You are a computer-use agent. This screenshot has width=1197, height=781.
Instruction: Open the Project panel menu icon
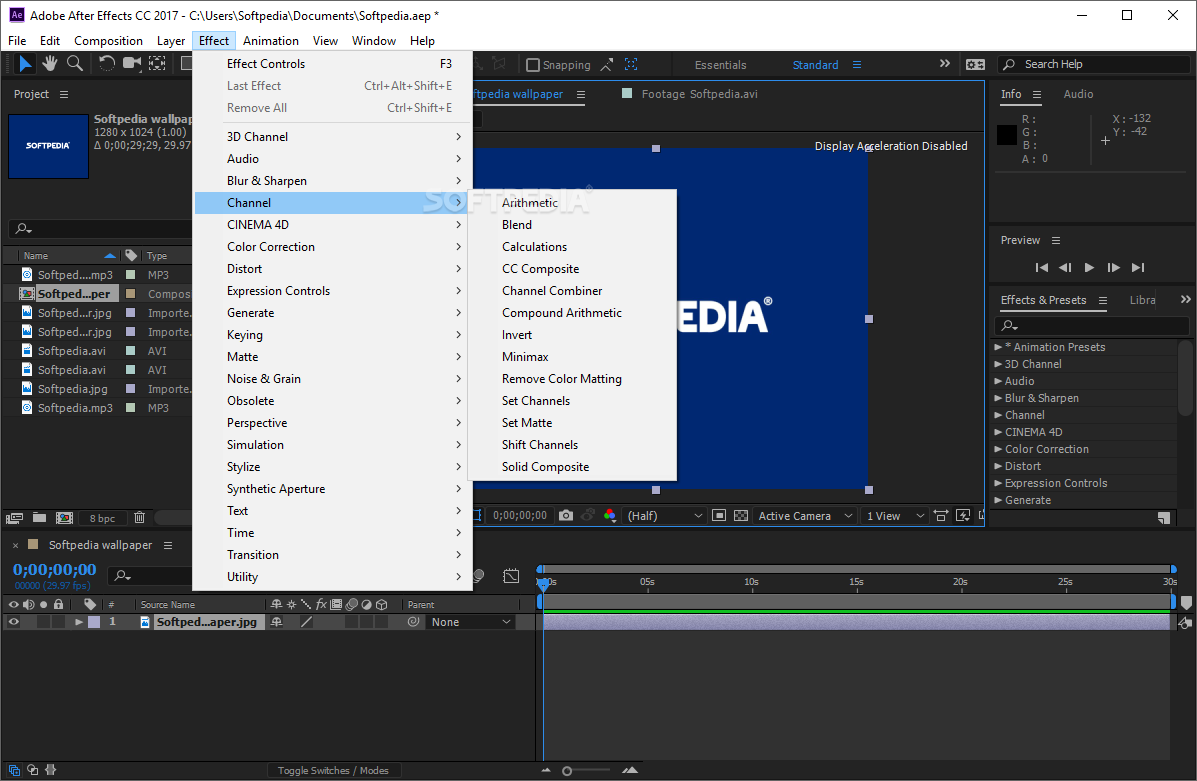[x=64, y=95]
